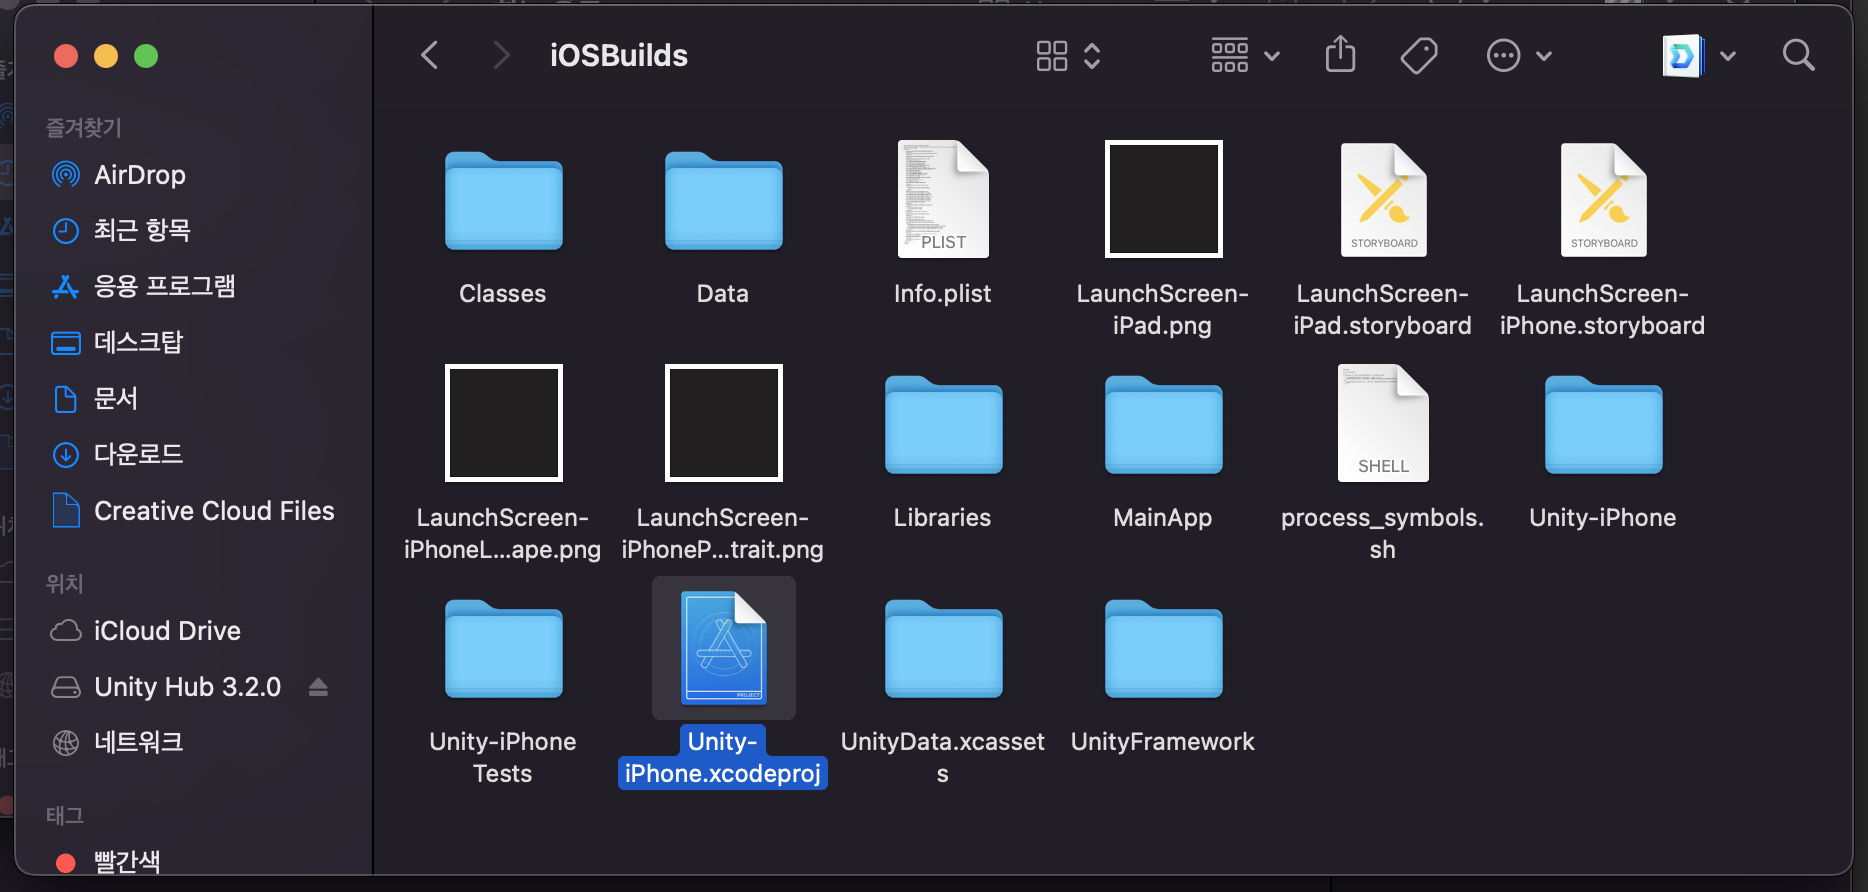The height and width of the screenshot is (892, 1868).
Task: Open iCloud Drive in the sidebar
Action: [145, 631]
